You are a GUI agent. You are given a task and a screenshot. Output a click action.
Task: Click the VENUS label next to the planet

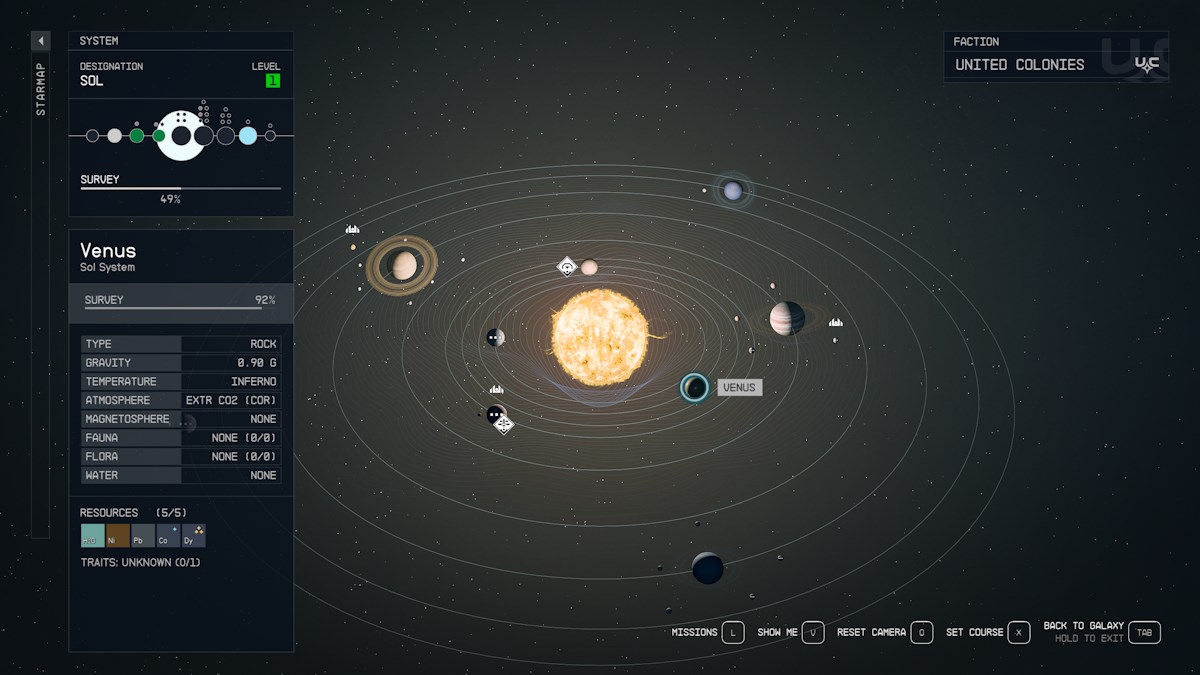click(x=739, y=387)
